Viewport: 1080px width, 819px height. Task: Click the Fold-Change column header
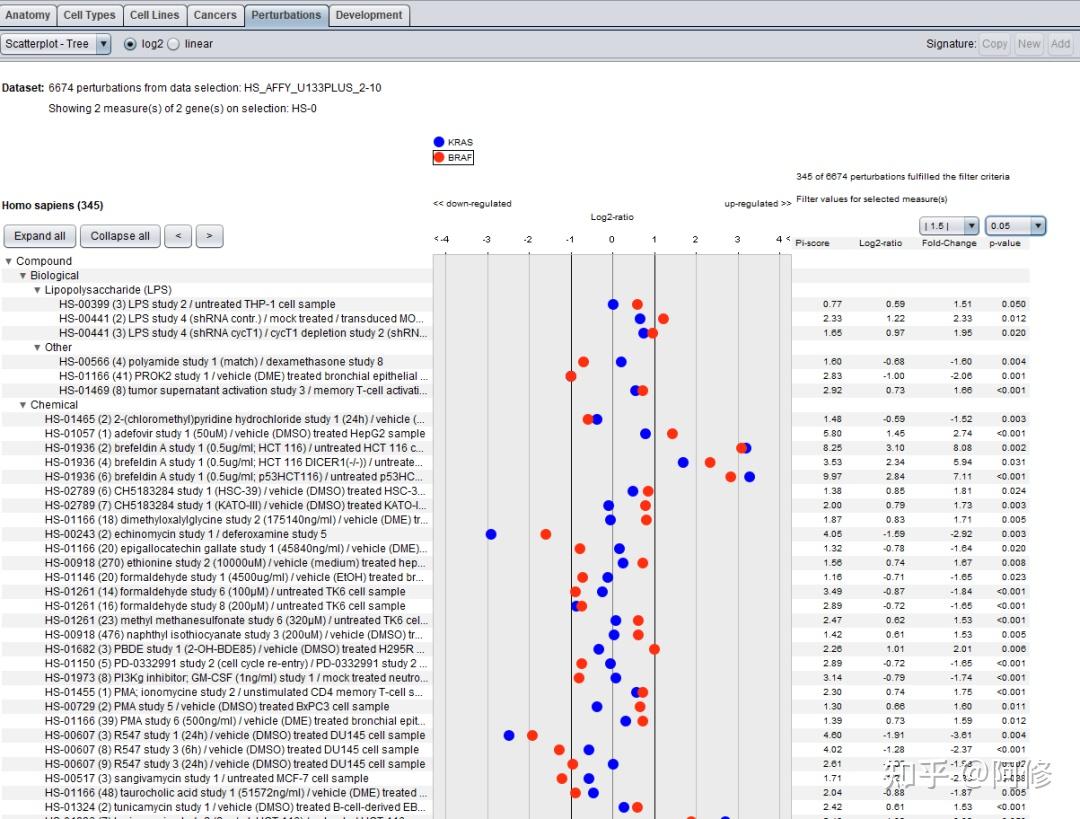(x=949, y=243)
